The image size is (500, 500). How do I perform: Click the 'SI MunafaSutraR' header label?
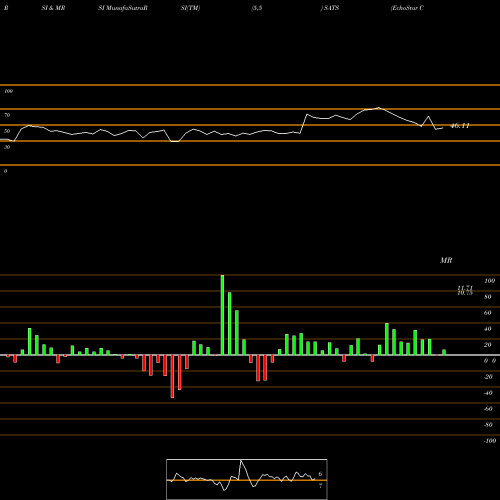point(123,8)
